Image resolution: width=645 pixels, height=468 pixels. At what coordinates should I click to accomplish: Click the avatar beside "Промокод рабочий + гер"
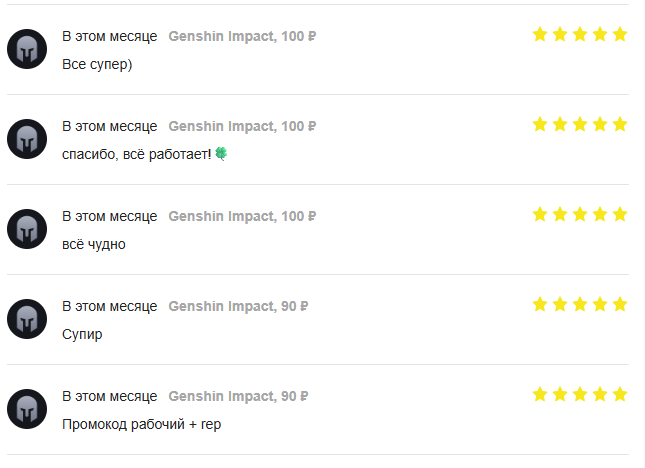(27, 409)
